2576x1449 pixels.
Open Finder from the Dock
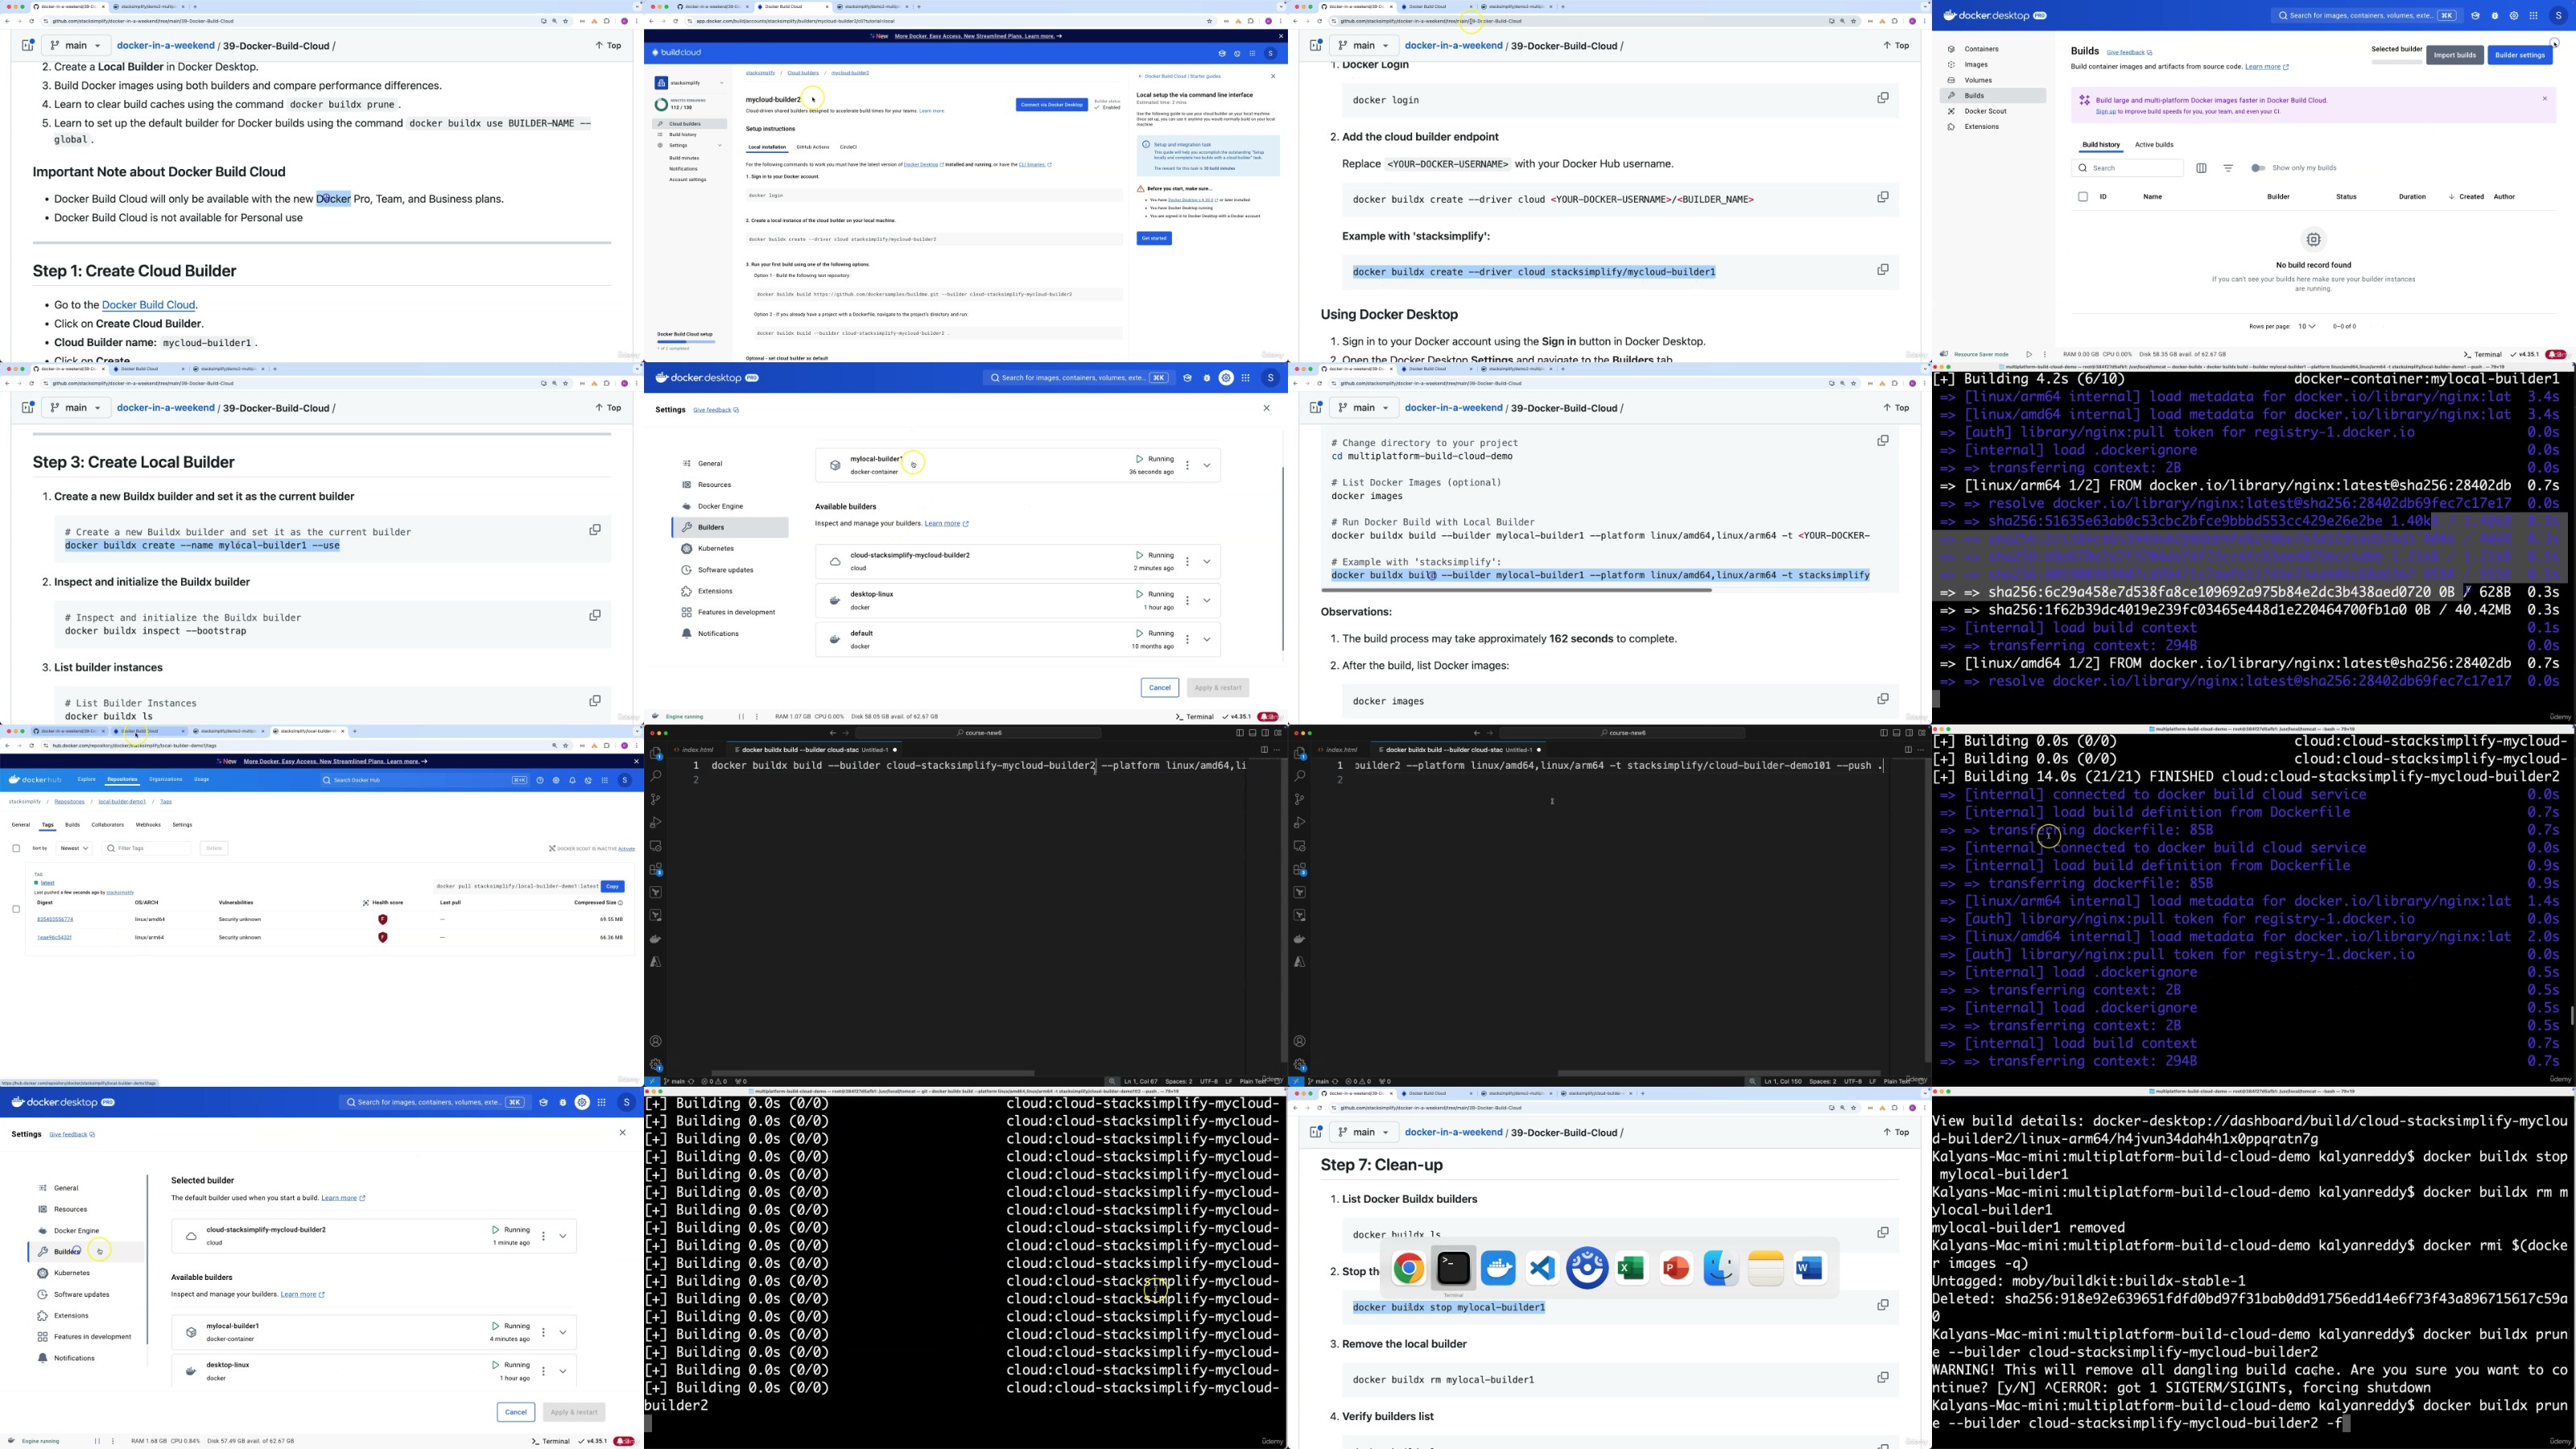click(1721, 1268)
